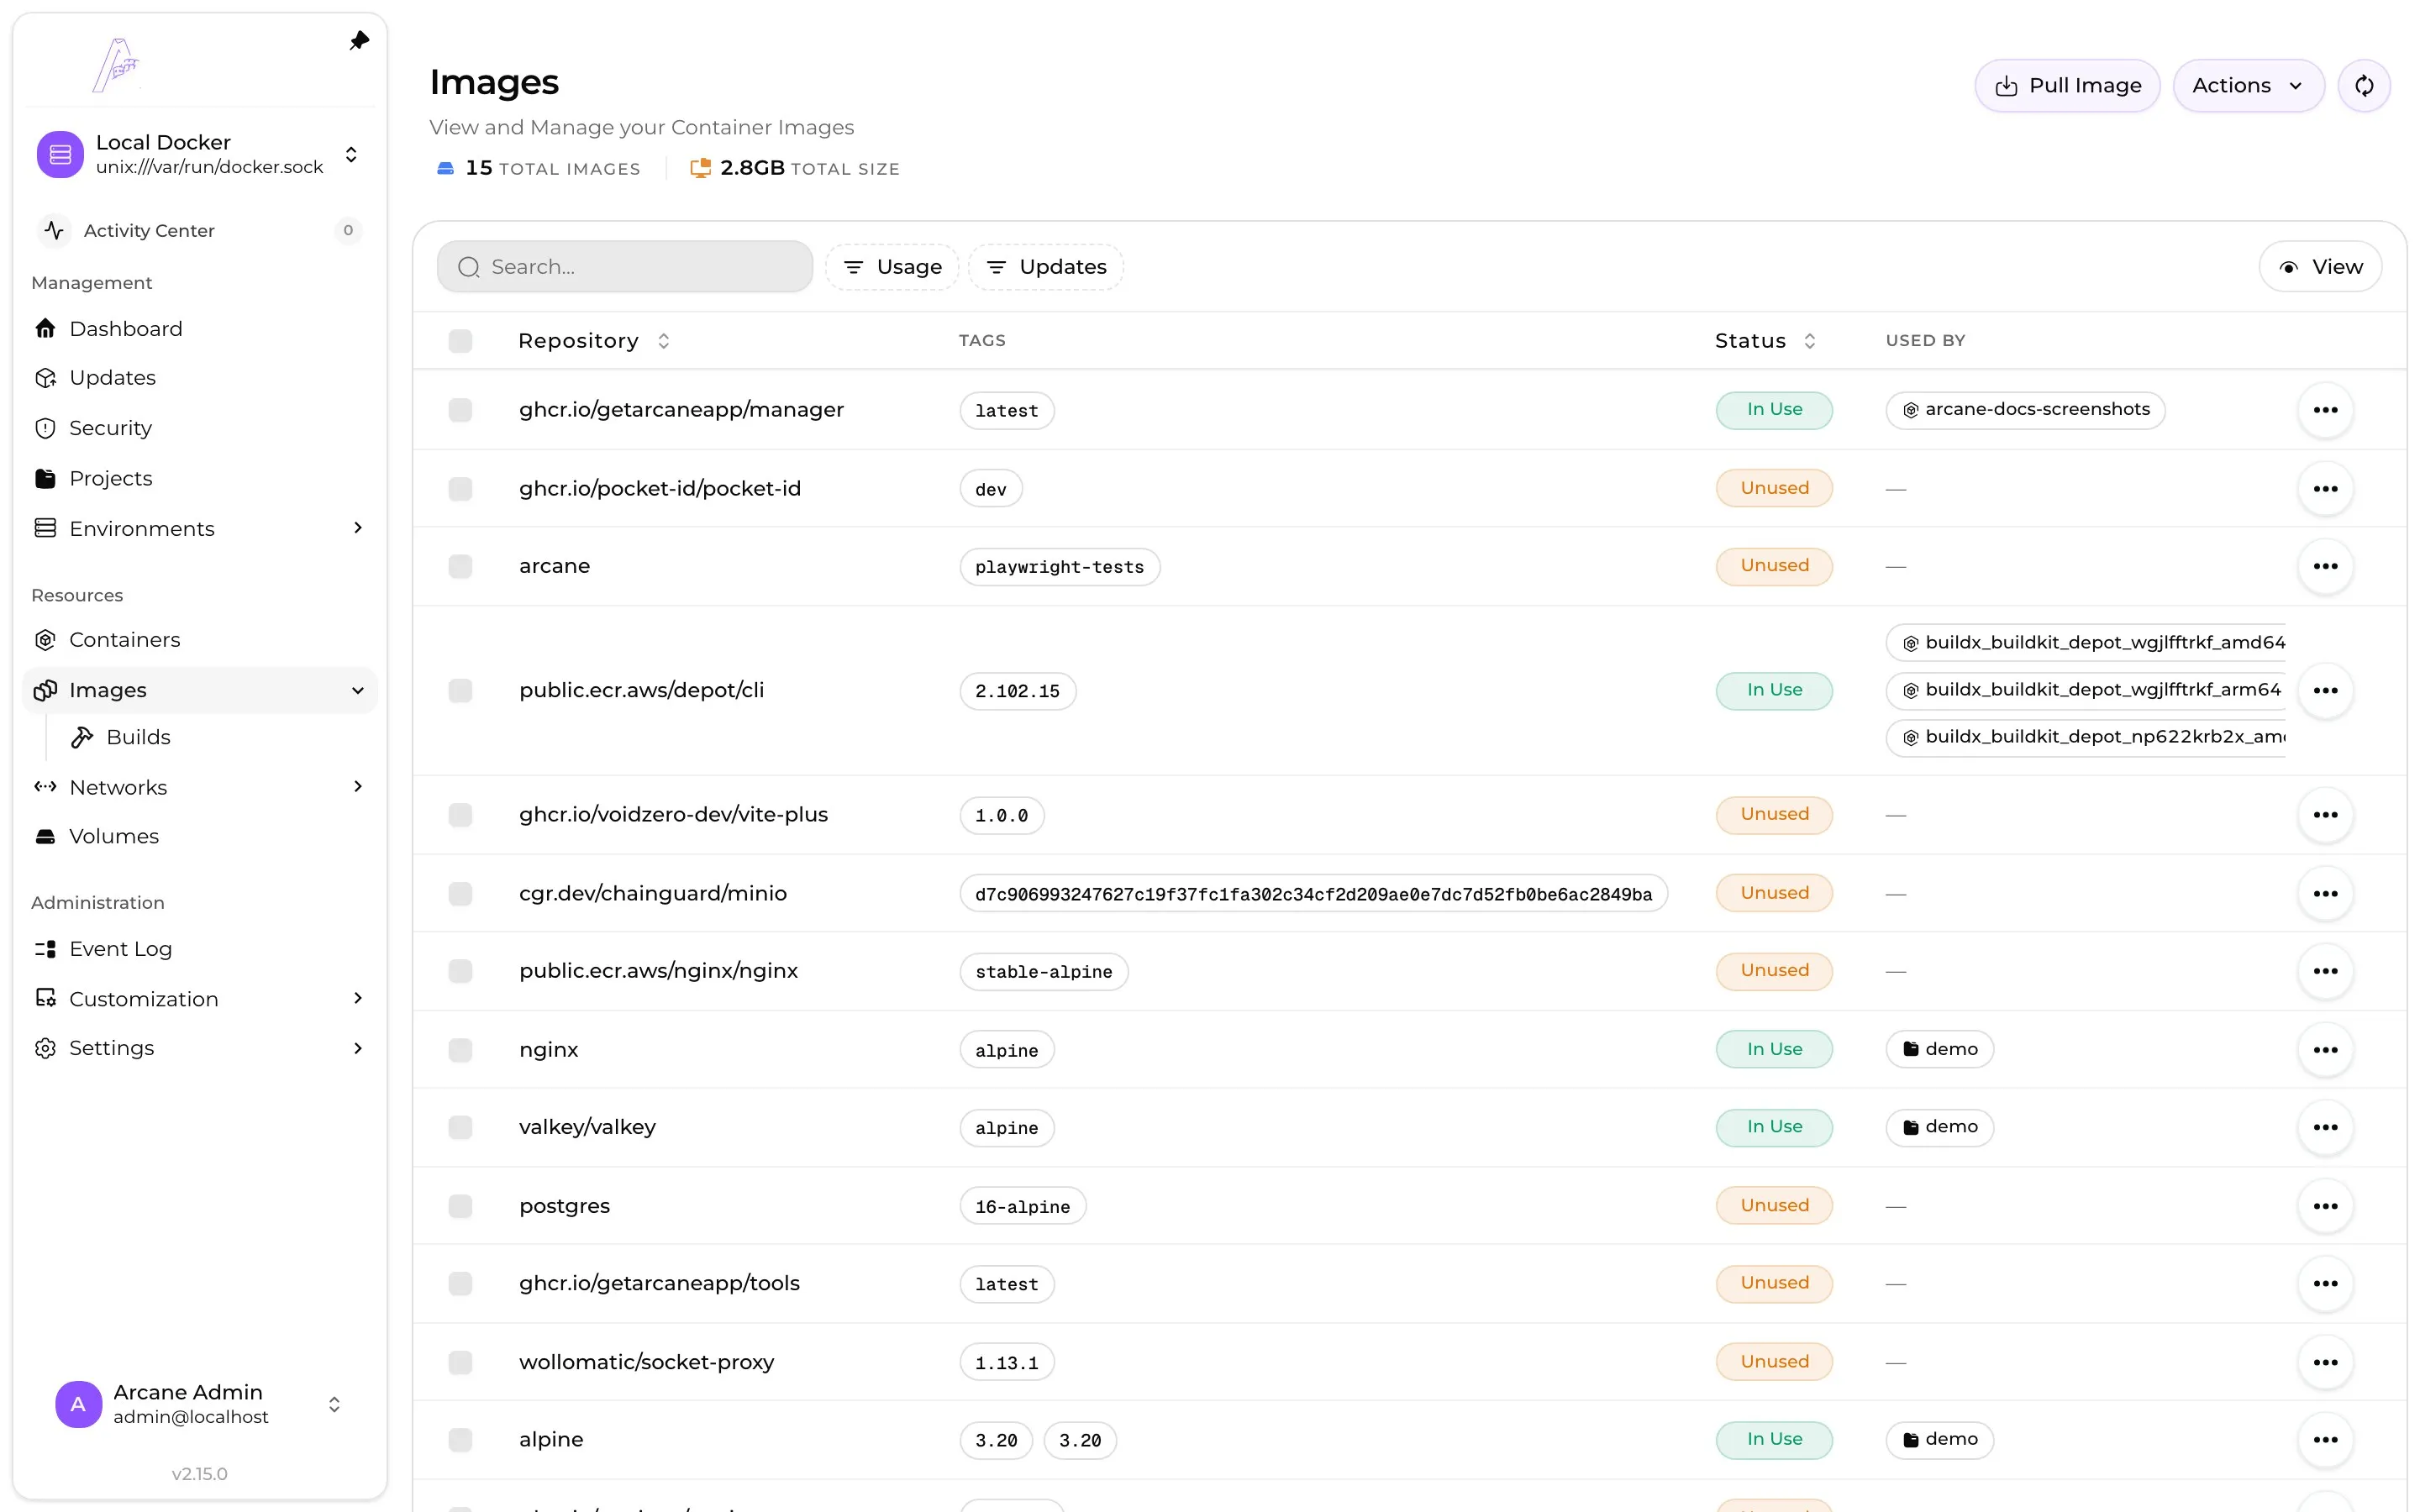Click the Arcane Admin avatar
The height and width of the screenshot is (1512, 2420).
tap(78, 1404)
